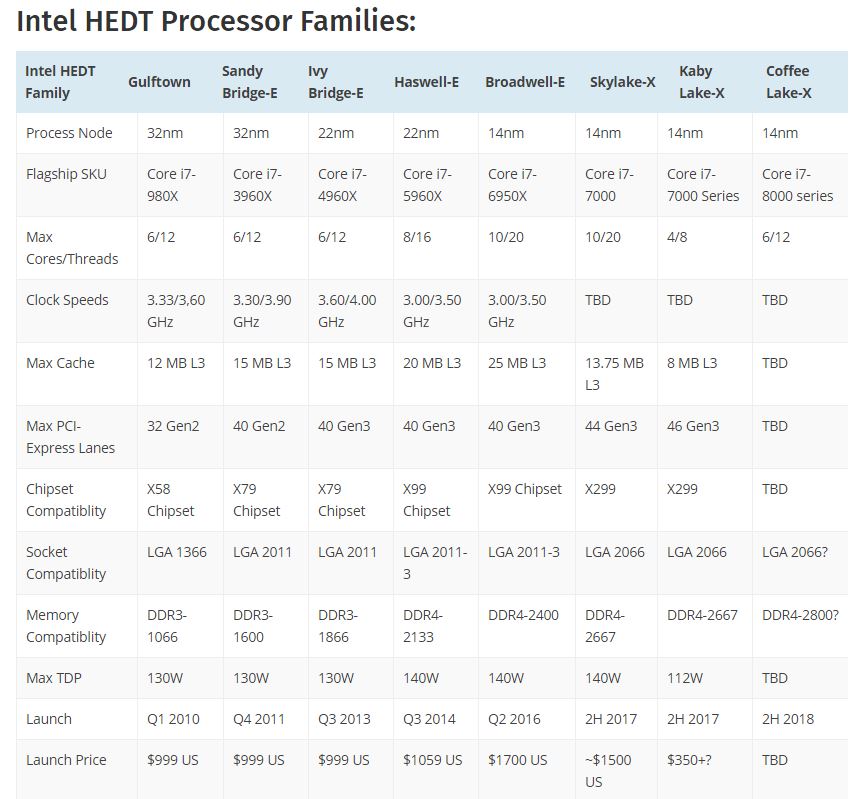The width and height of the screenshot is (852, 799).
Task: Click the LGA 1366 socket cell
Action: tap(177, 552)
